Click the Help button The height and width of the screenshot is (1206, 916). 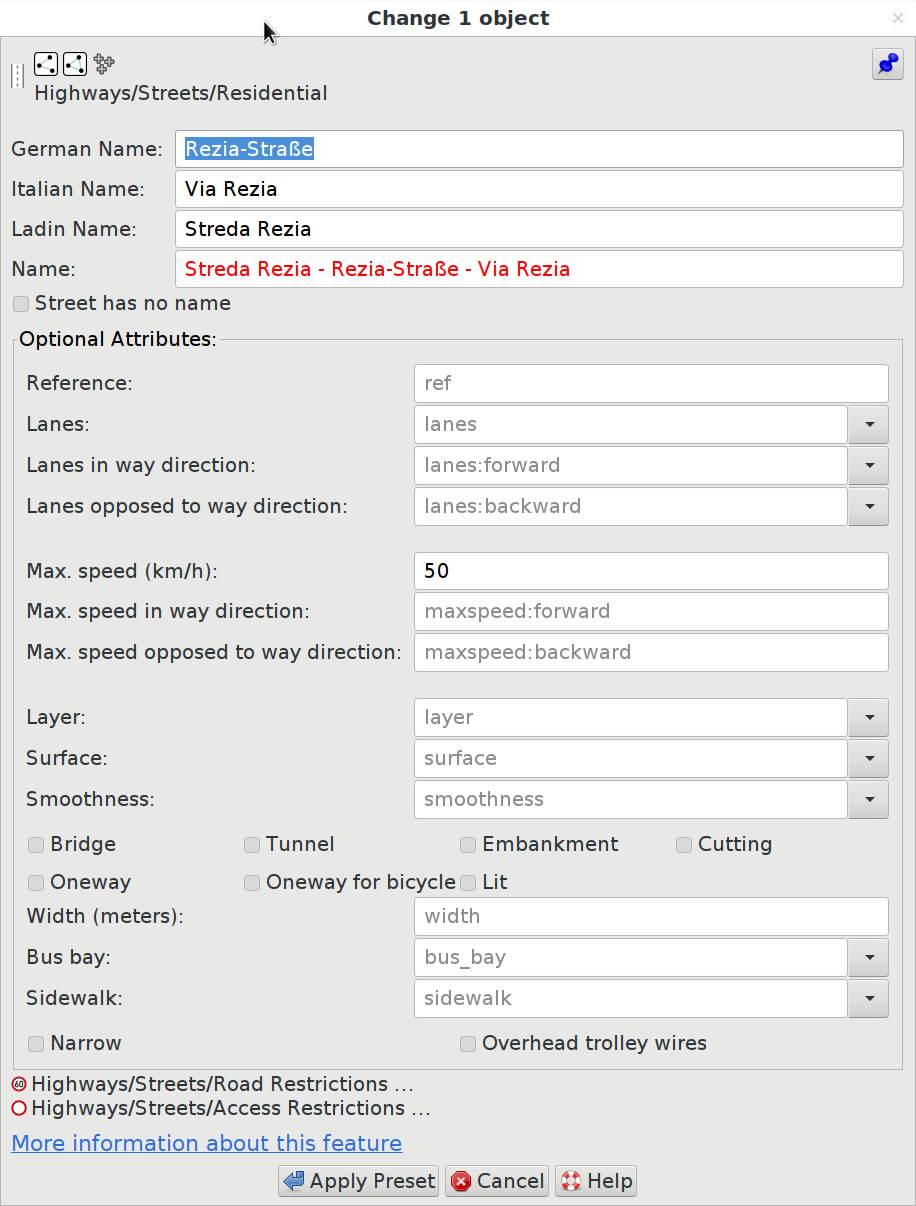(596, 1181)
